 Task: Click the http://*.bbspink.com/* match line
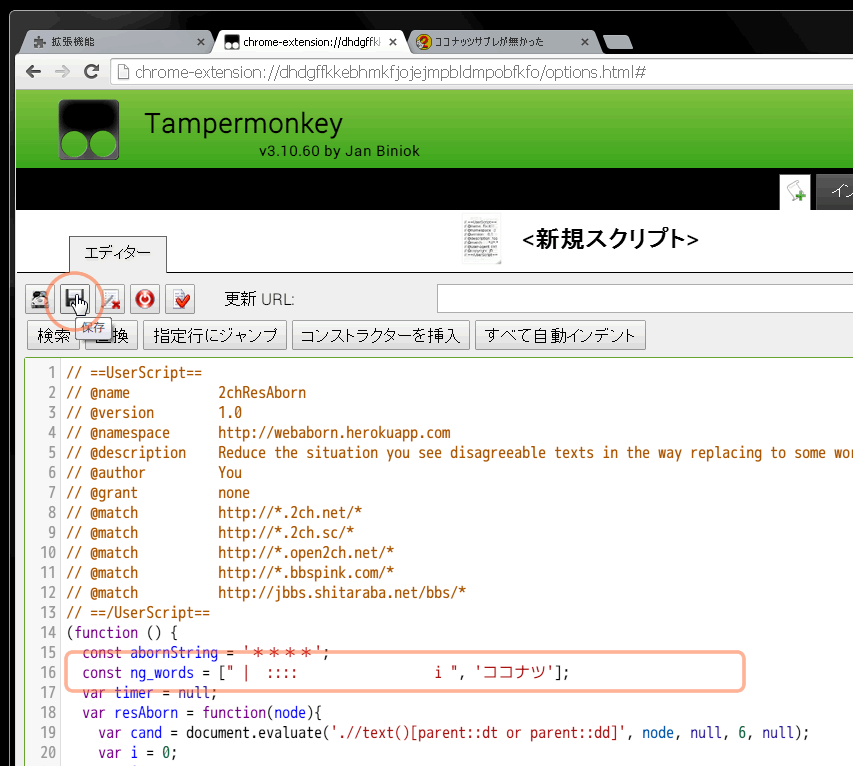point(230,573)
